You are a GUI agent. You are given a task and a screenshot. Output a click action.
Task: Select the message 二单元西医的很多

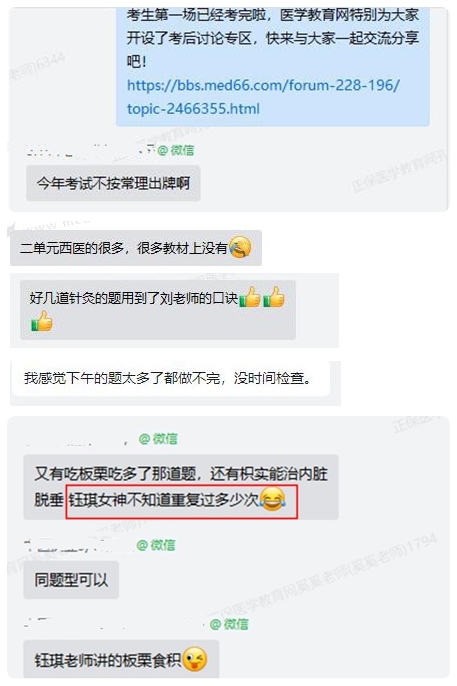(x=136, y=248)
